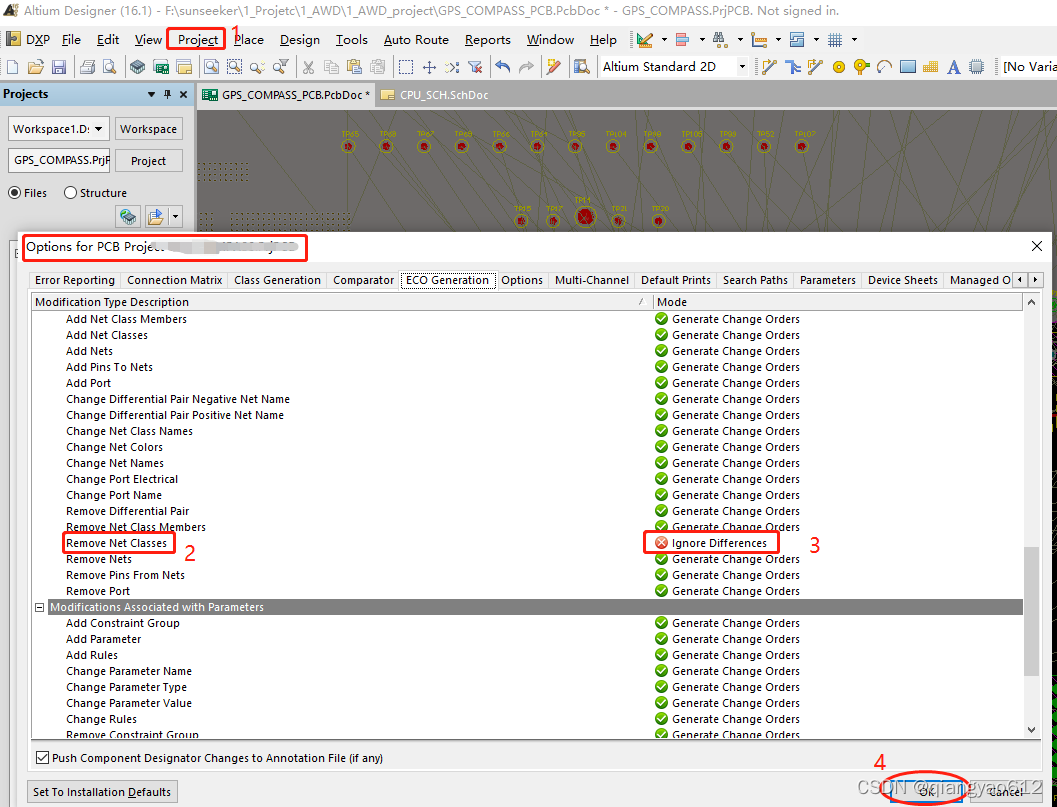
Task: Toggle Push Component Designator Changes checkbox
Action: tap(42, 758)
